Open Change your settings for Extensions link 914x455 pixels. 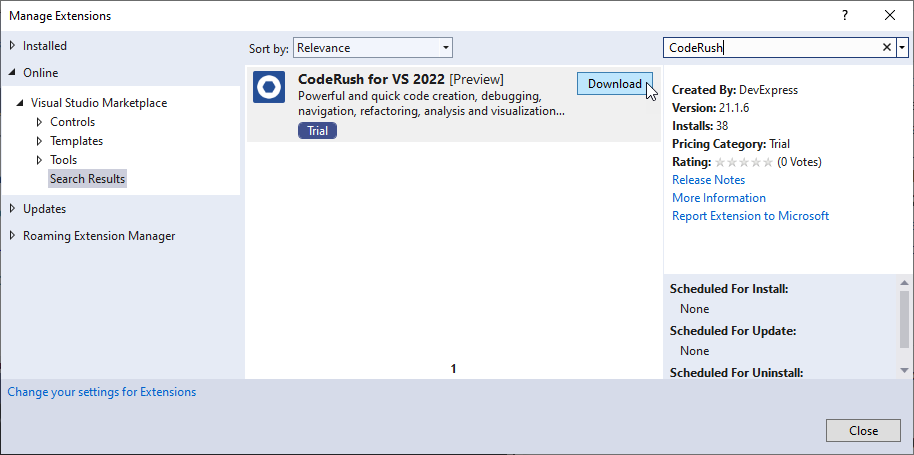click(x=101, y=392)
